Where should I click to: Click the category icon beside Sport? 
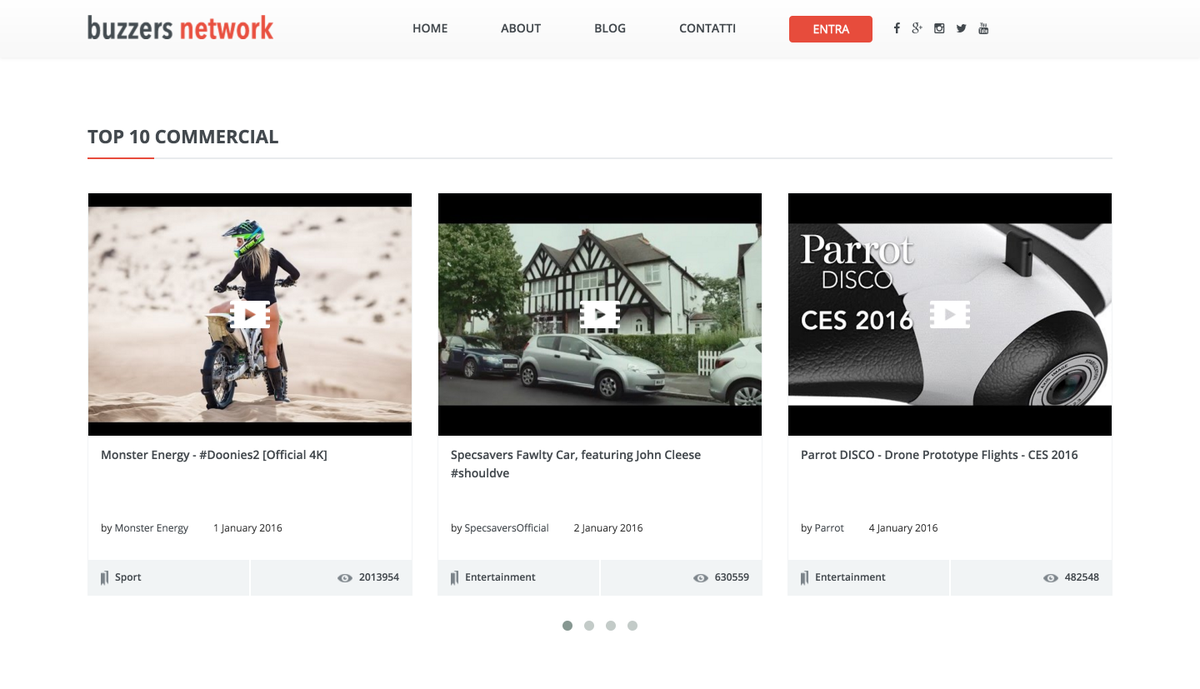click(104, 578)
